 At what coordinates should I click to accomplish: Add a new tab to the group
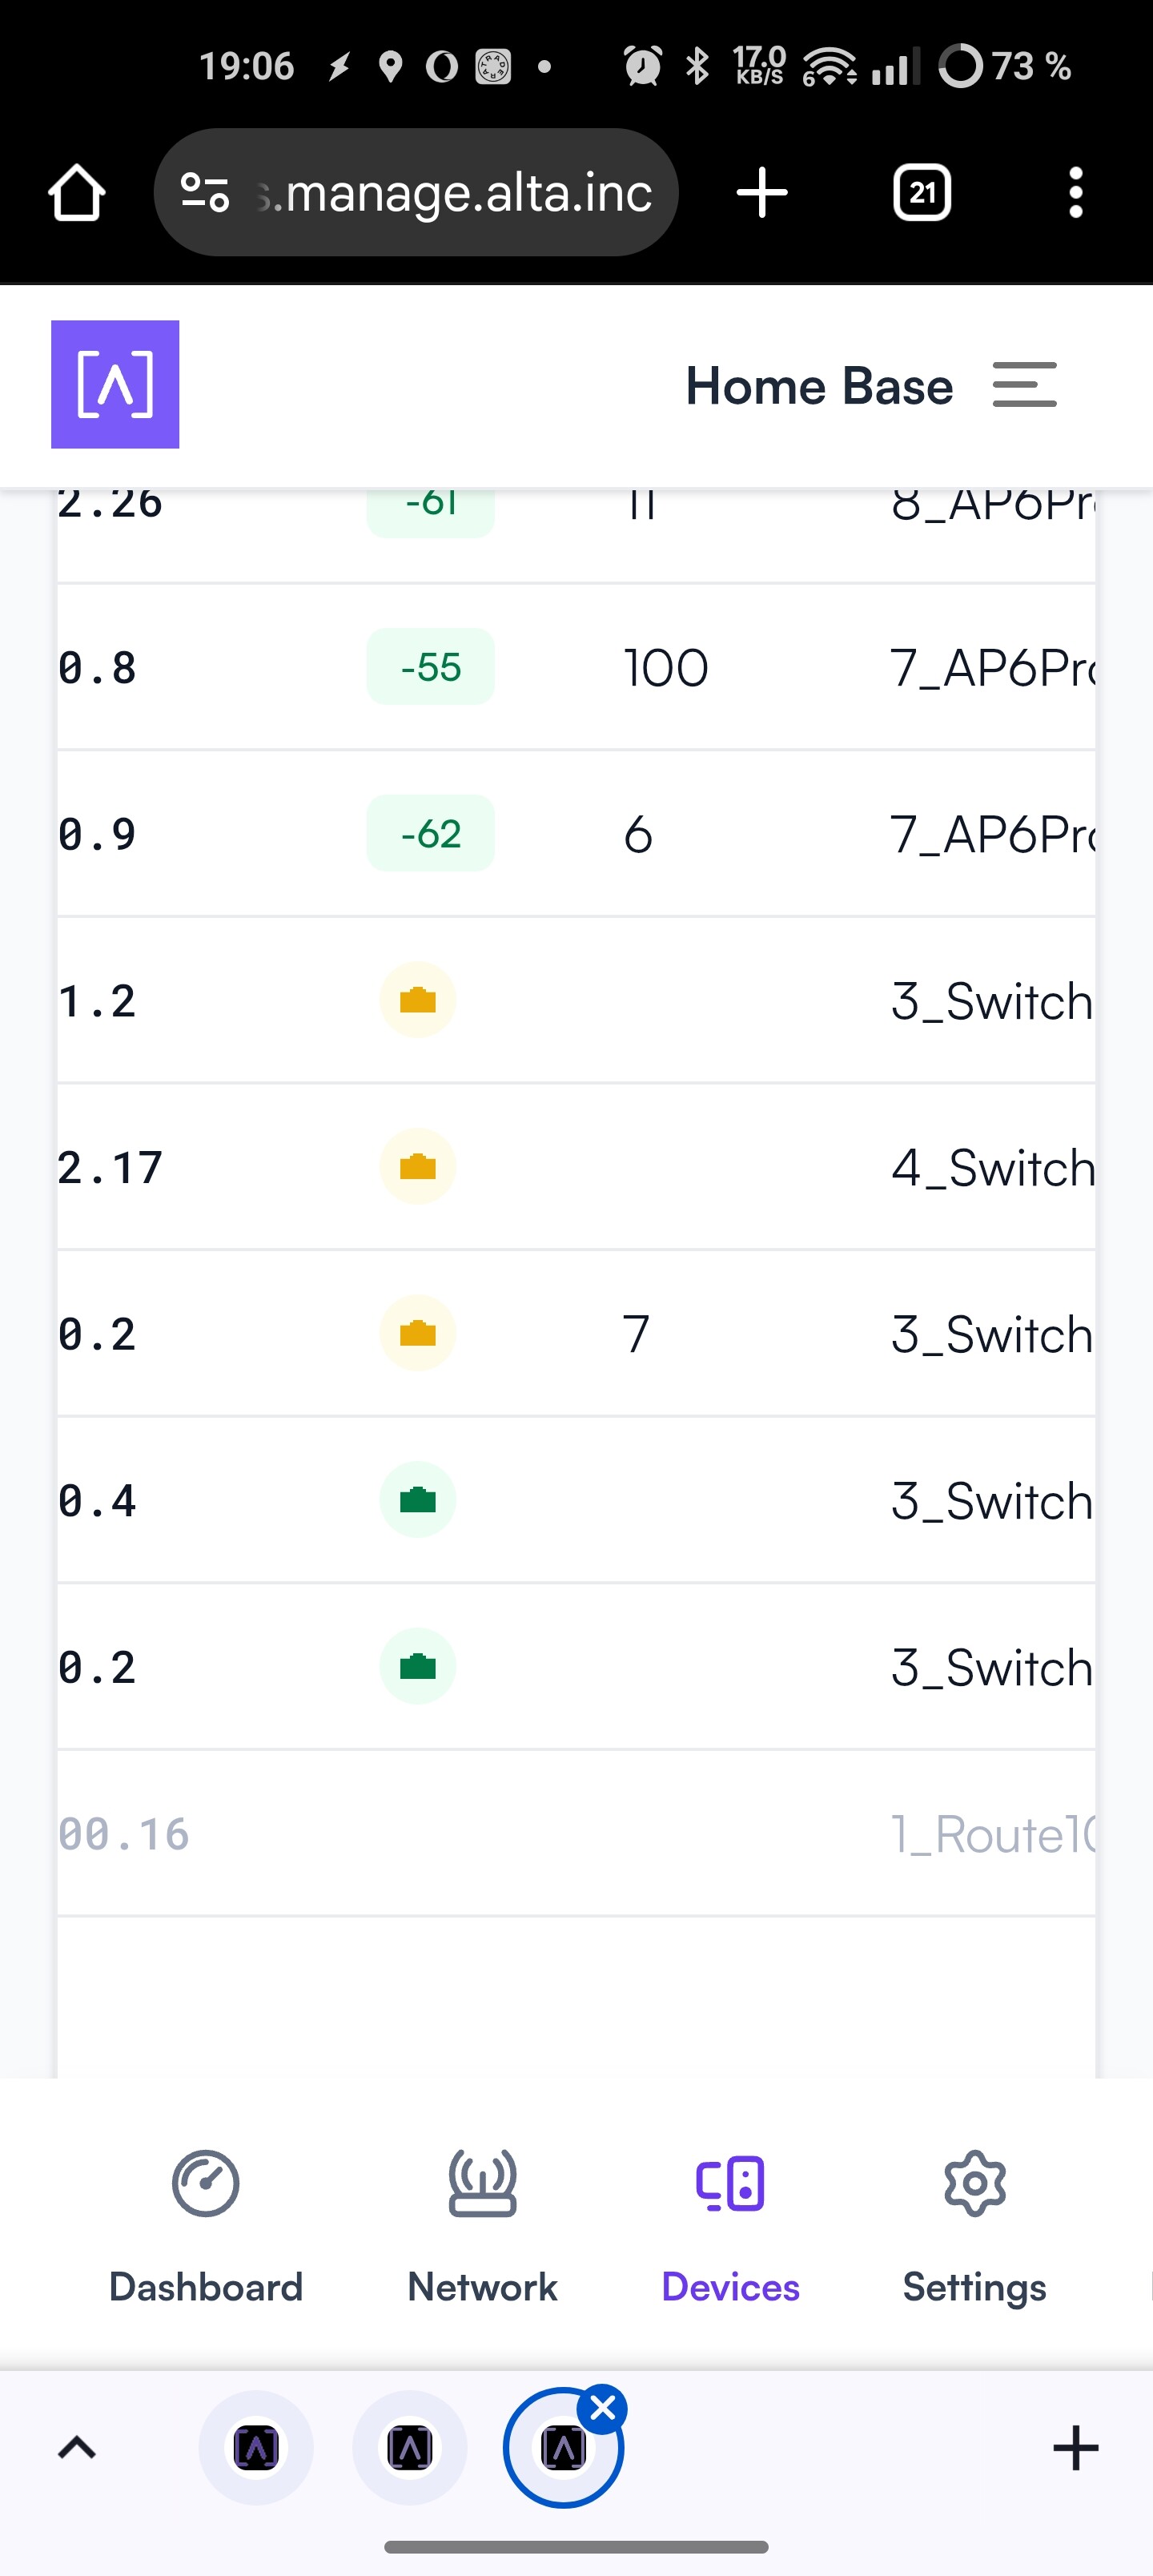[1075, 2448]
